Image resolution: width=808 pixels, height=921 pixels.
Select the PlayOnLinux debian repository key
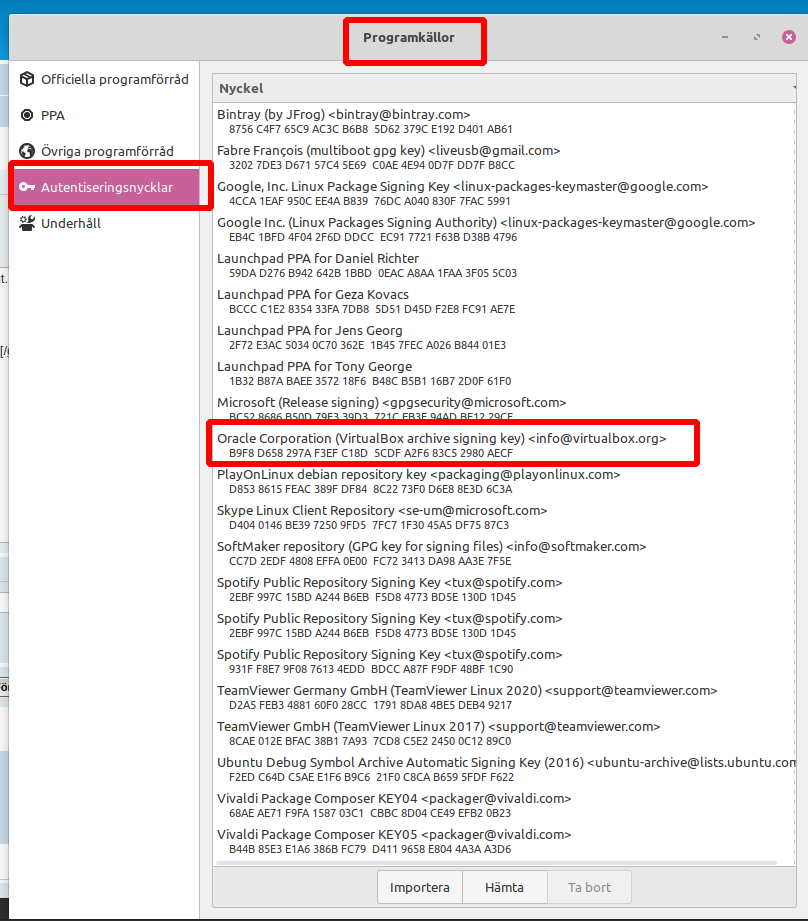tap(418, 475)
